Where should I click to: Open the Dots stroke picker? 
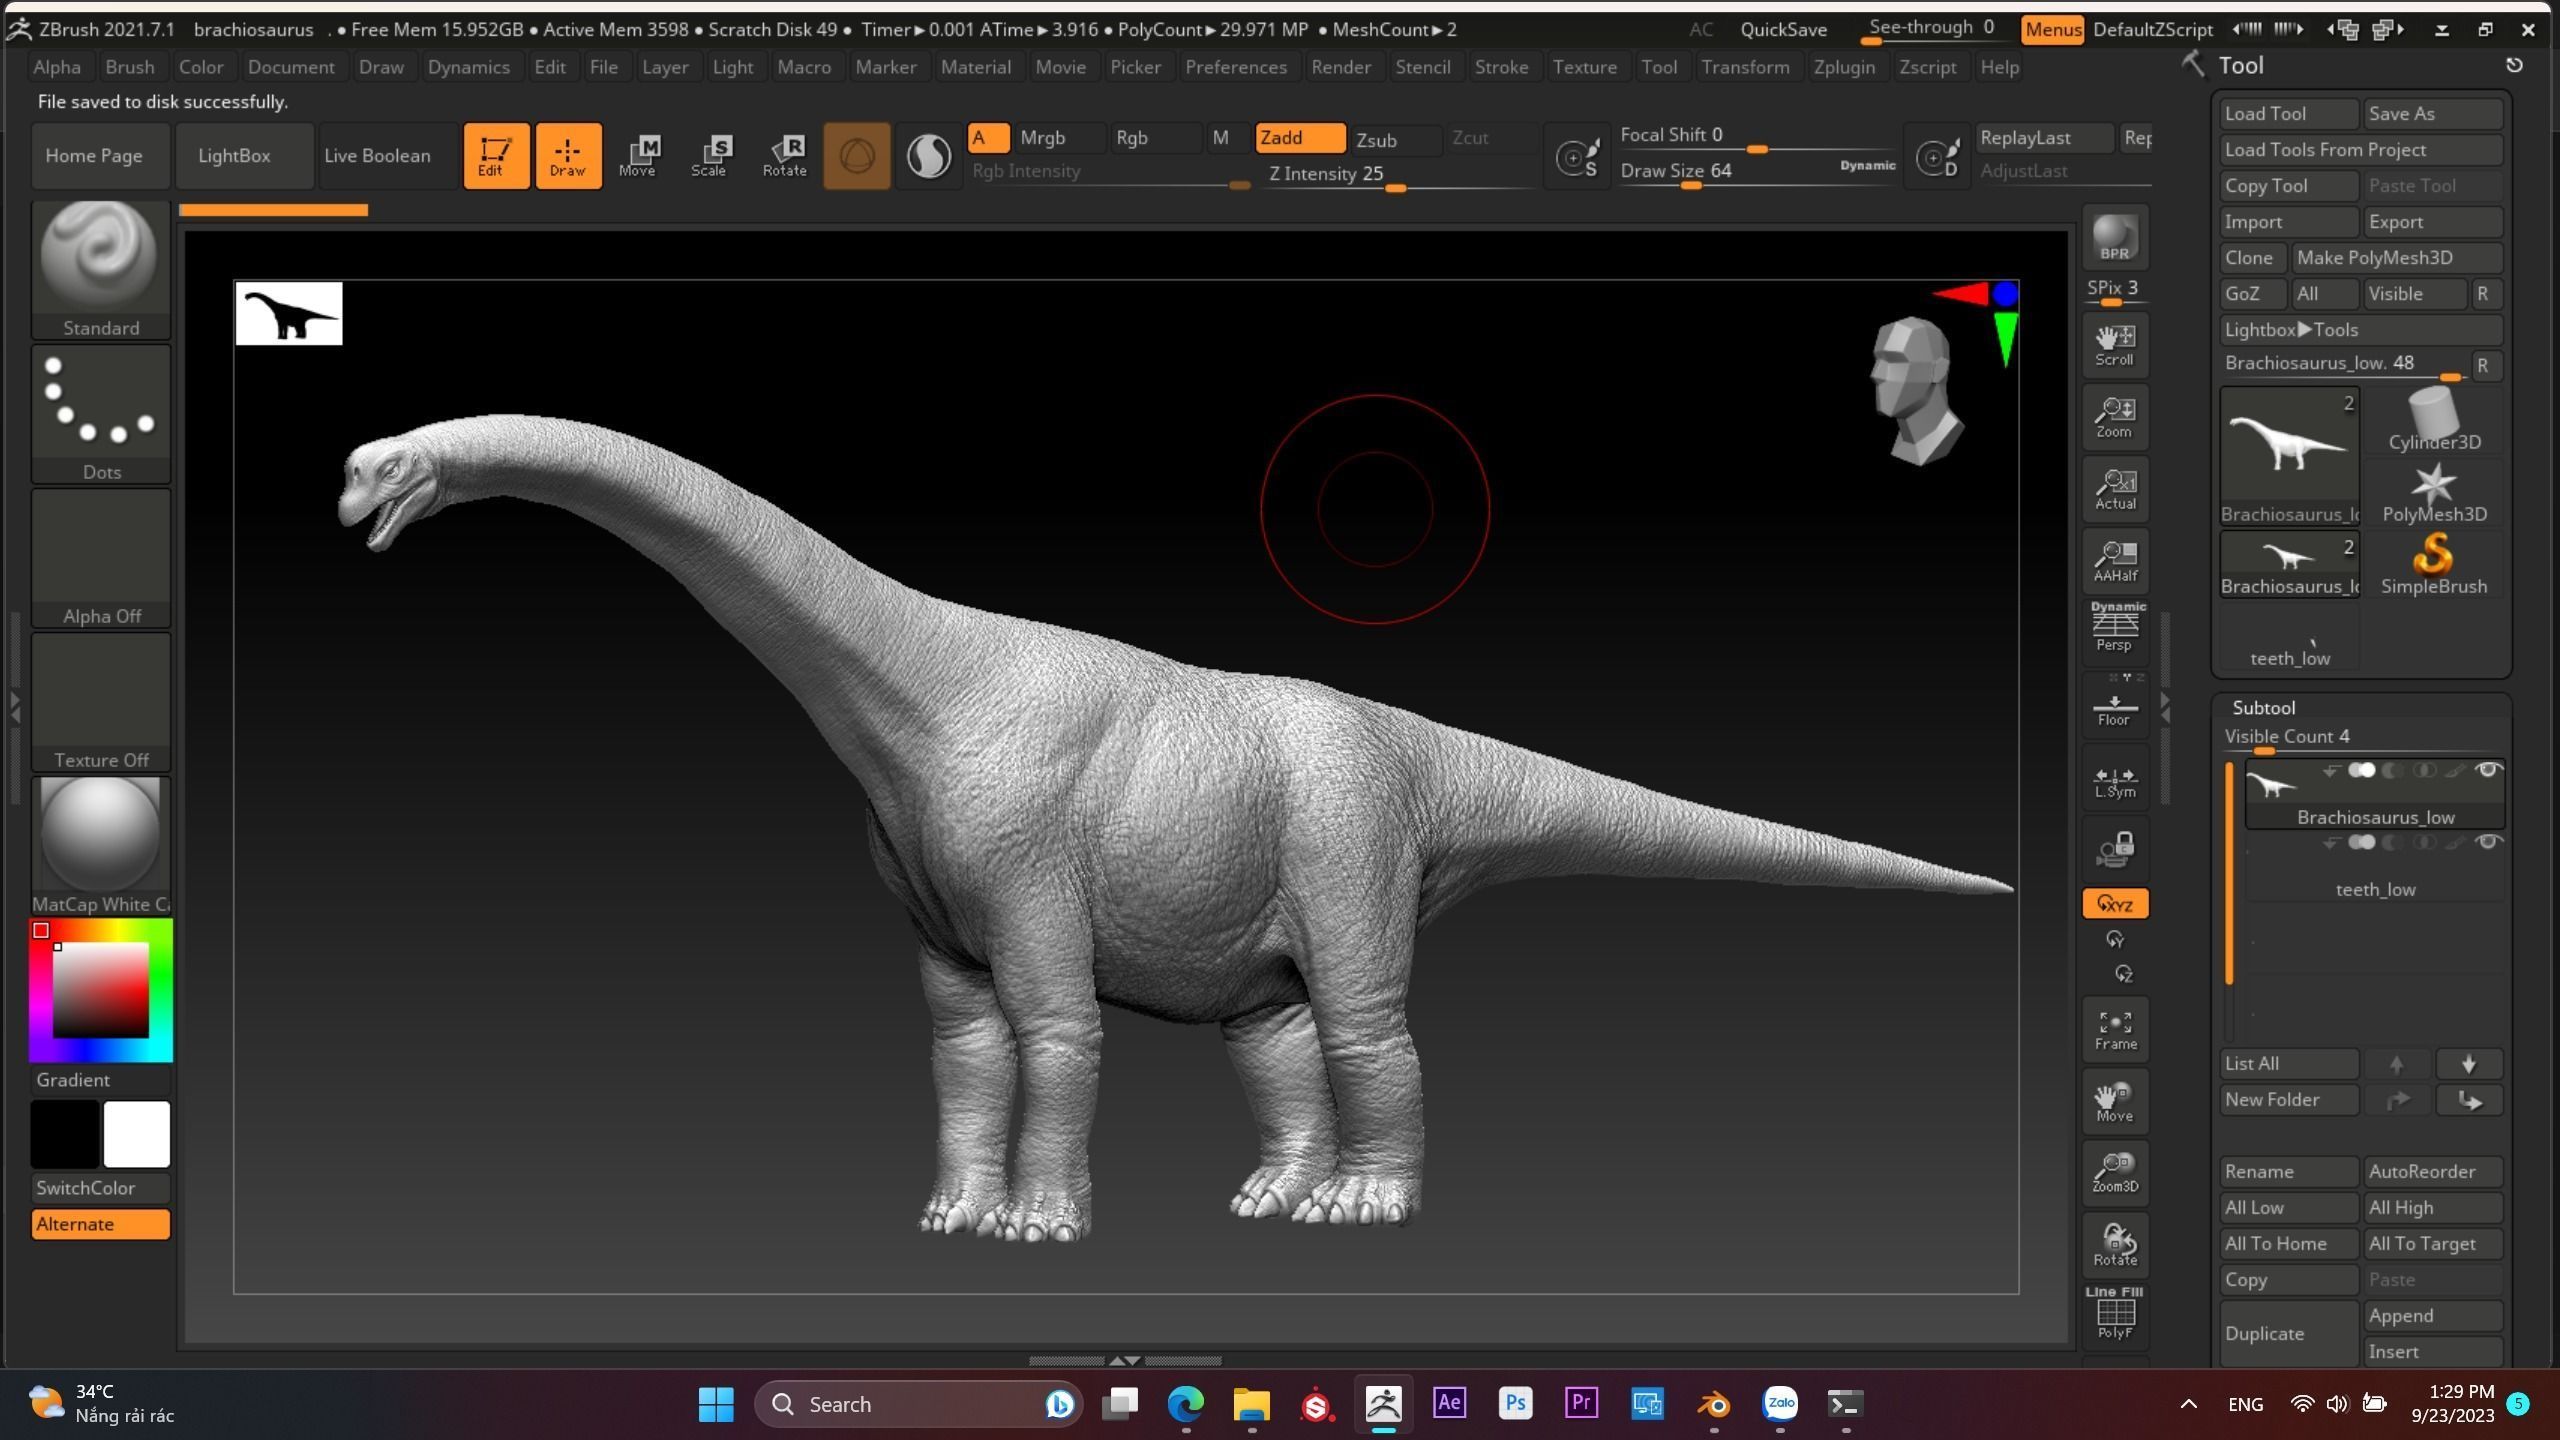coord(101,414)
